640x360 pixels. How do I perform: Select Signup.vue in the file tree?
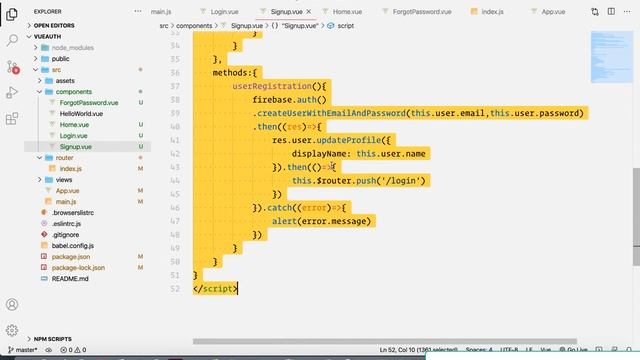76,147
